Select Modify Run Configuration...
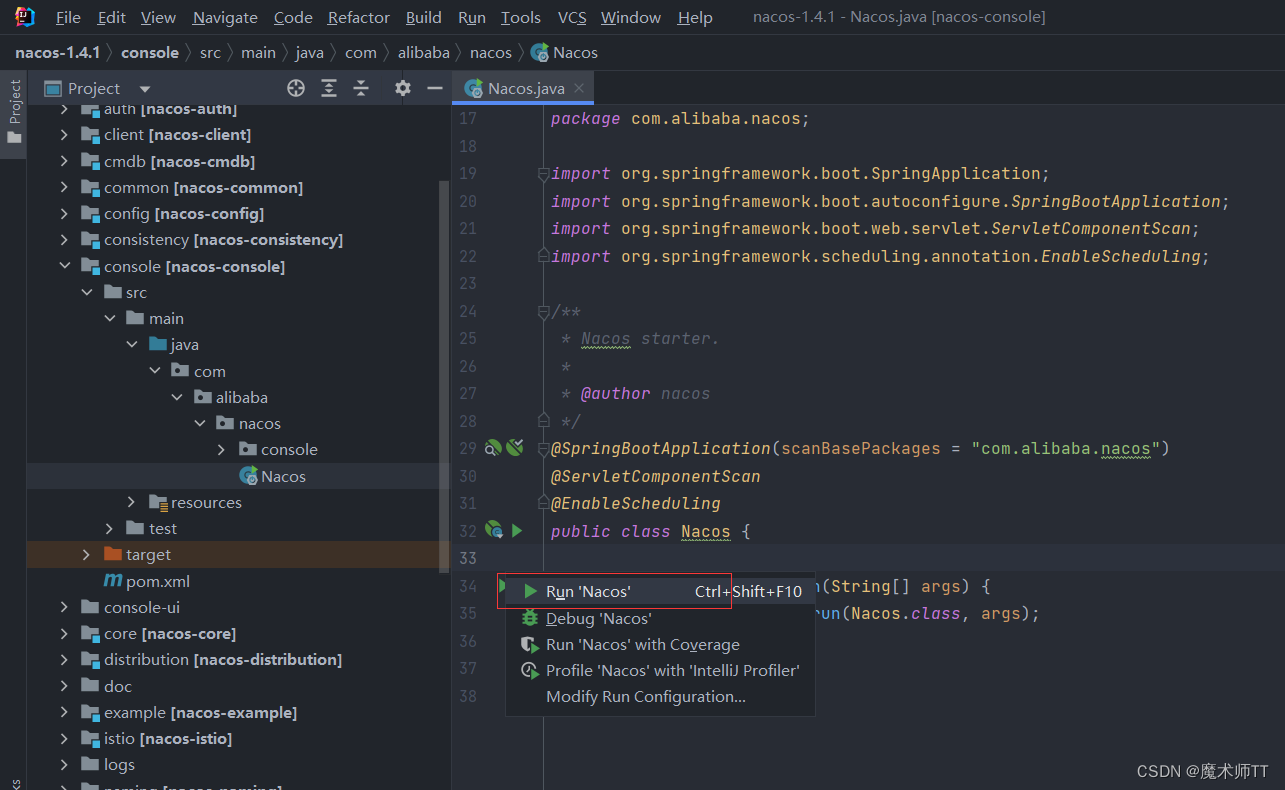The height and width of the screenshot is (790, 1285). click(x=659, y=696)
